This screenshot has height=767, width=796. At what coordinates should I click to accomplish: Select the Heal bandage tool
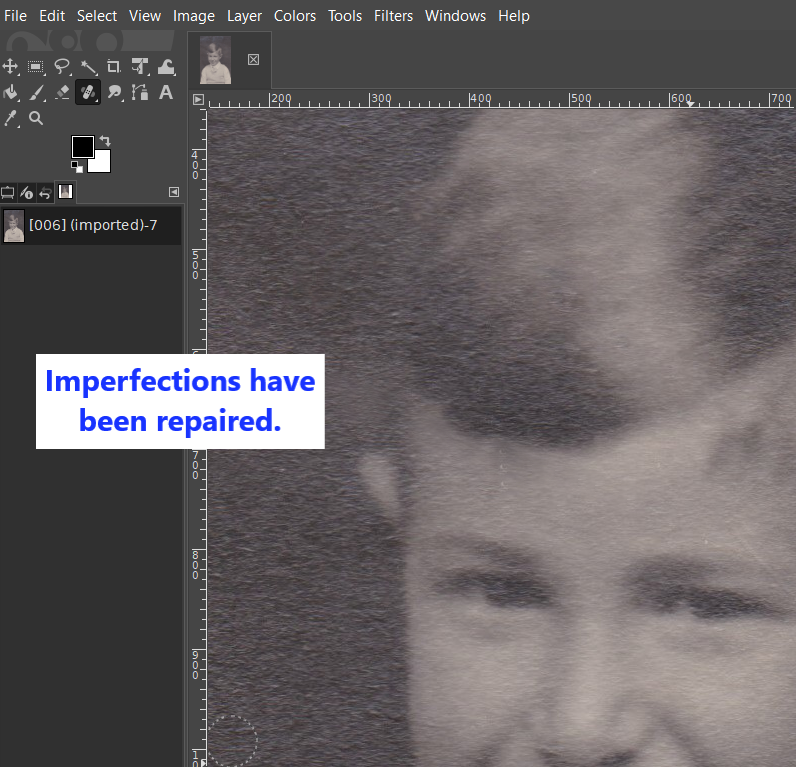coord(88,92)
